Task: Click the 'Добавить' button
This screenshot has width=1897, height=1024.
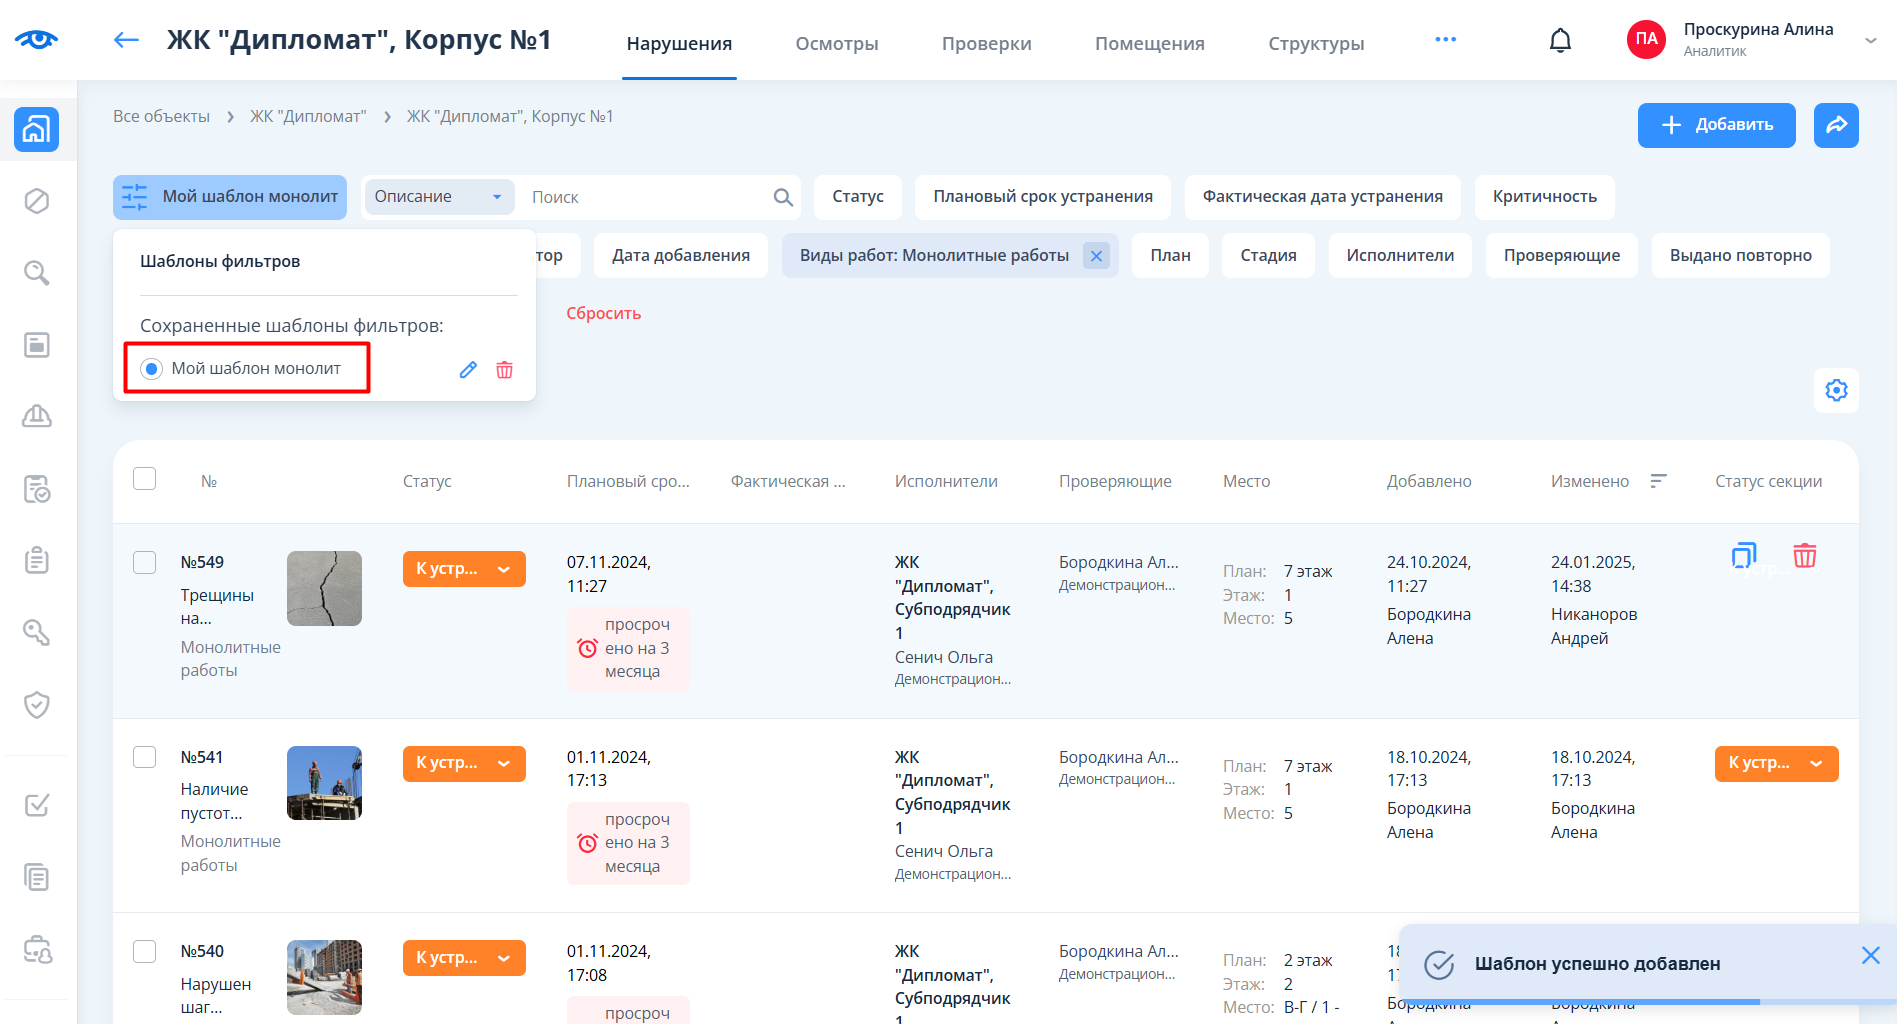Action: coord(1716,125)
